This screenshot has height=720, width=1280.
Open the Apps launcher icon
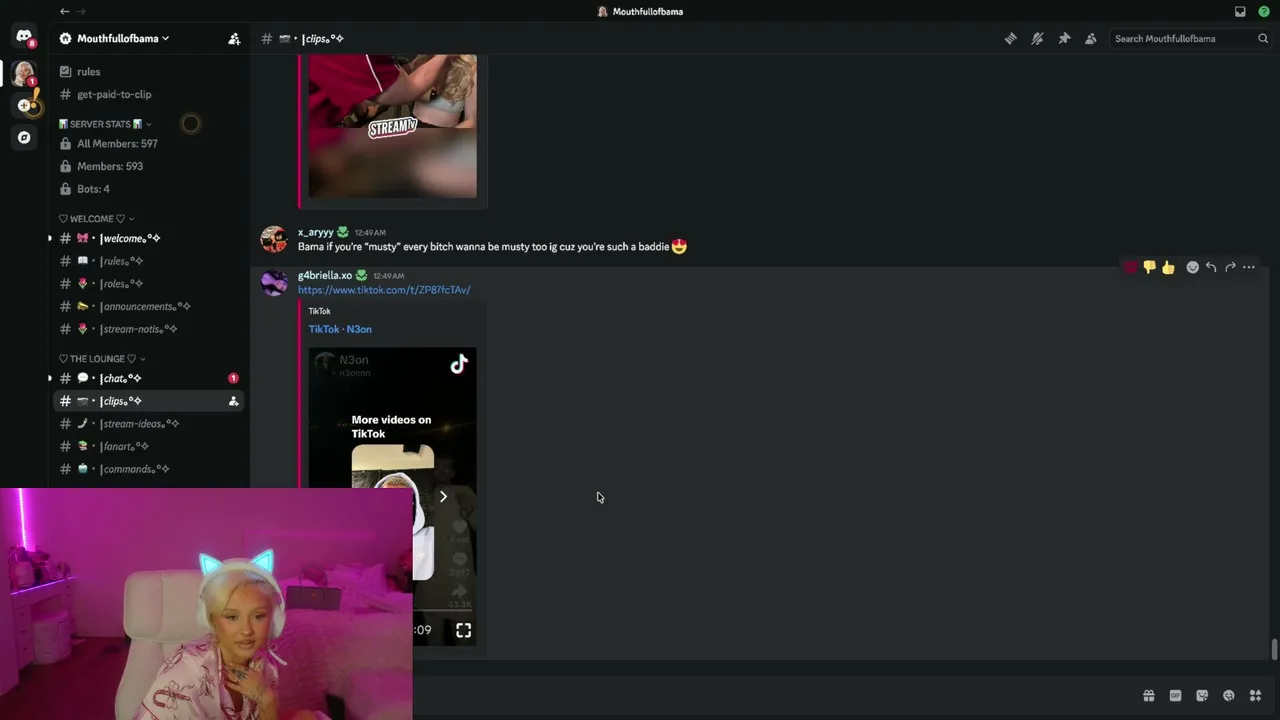tap(1255, 696)
